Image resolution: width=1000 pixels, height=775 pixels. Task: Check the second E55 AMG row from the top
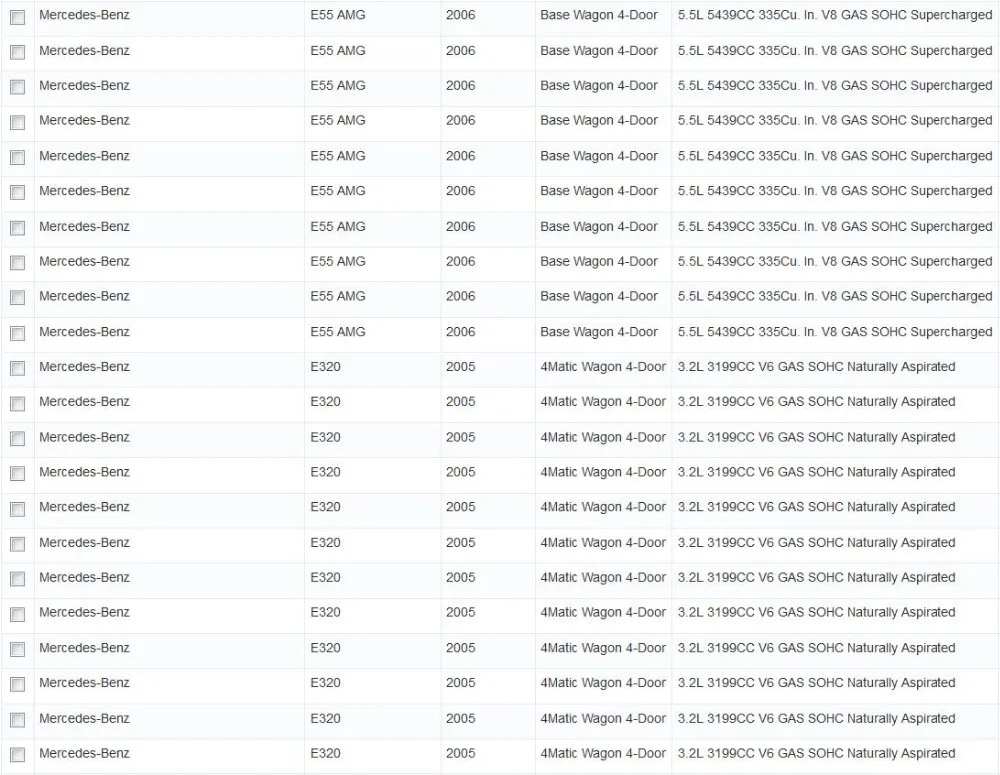[18, 52]
